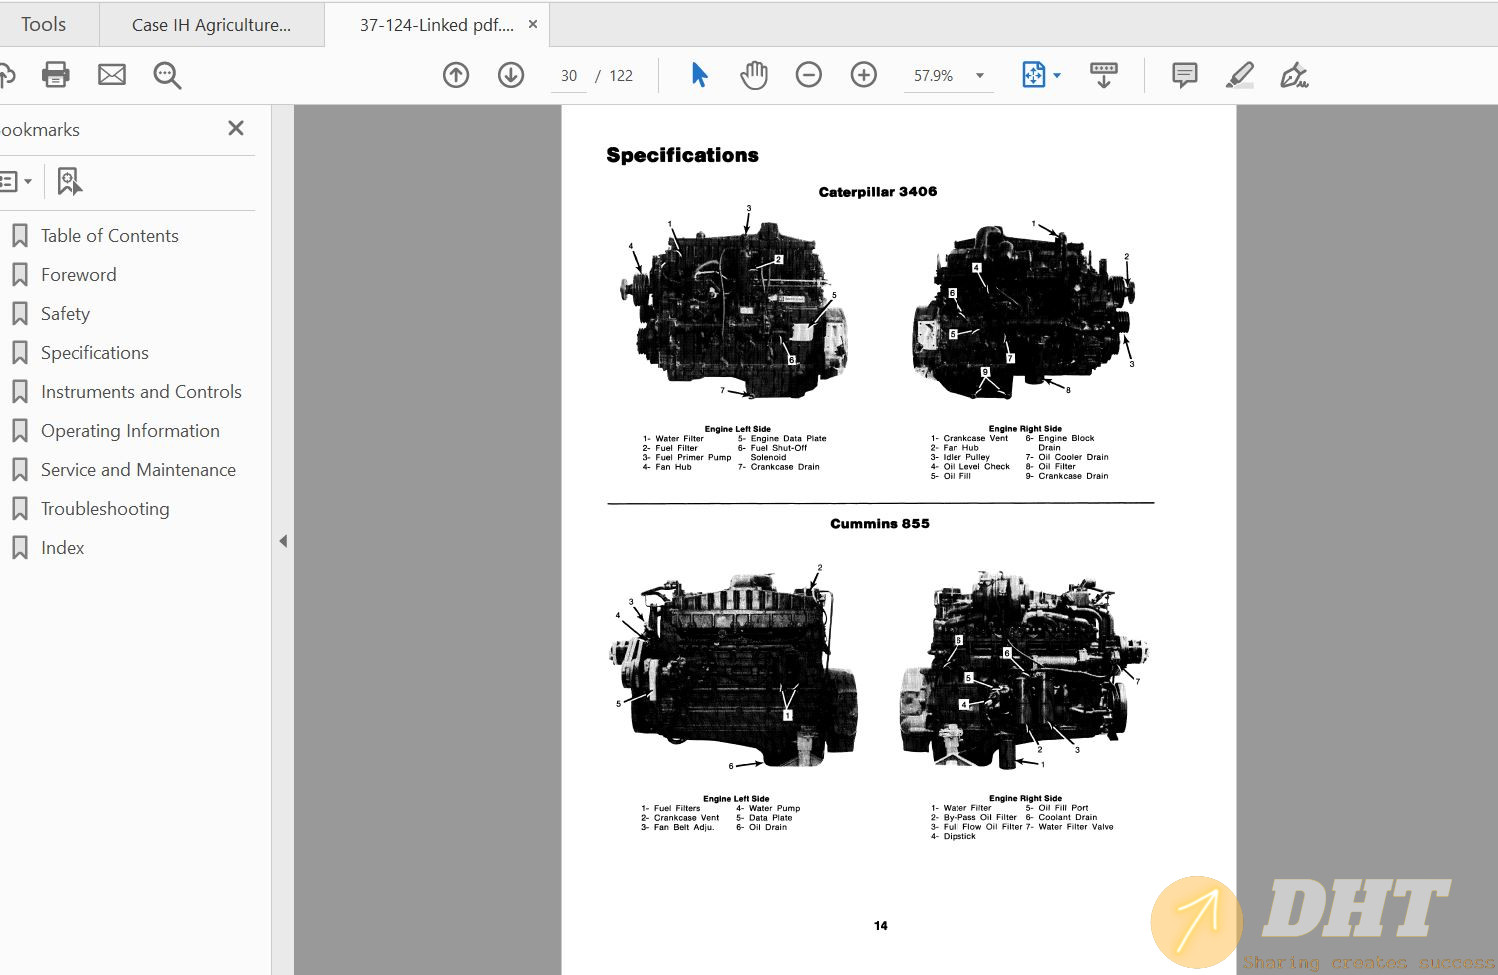The width and height of the screenshot is (1498, 975).
Task: Zoom out with the minus button
Action: [x=808, y=75]
